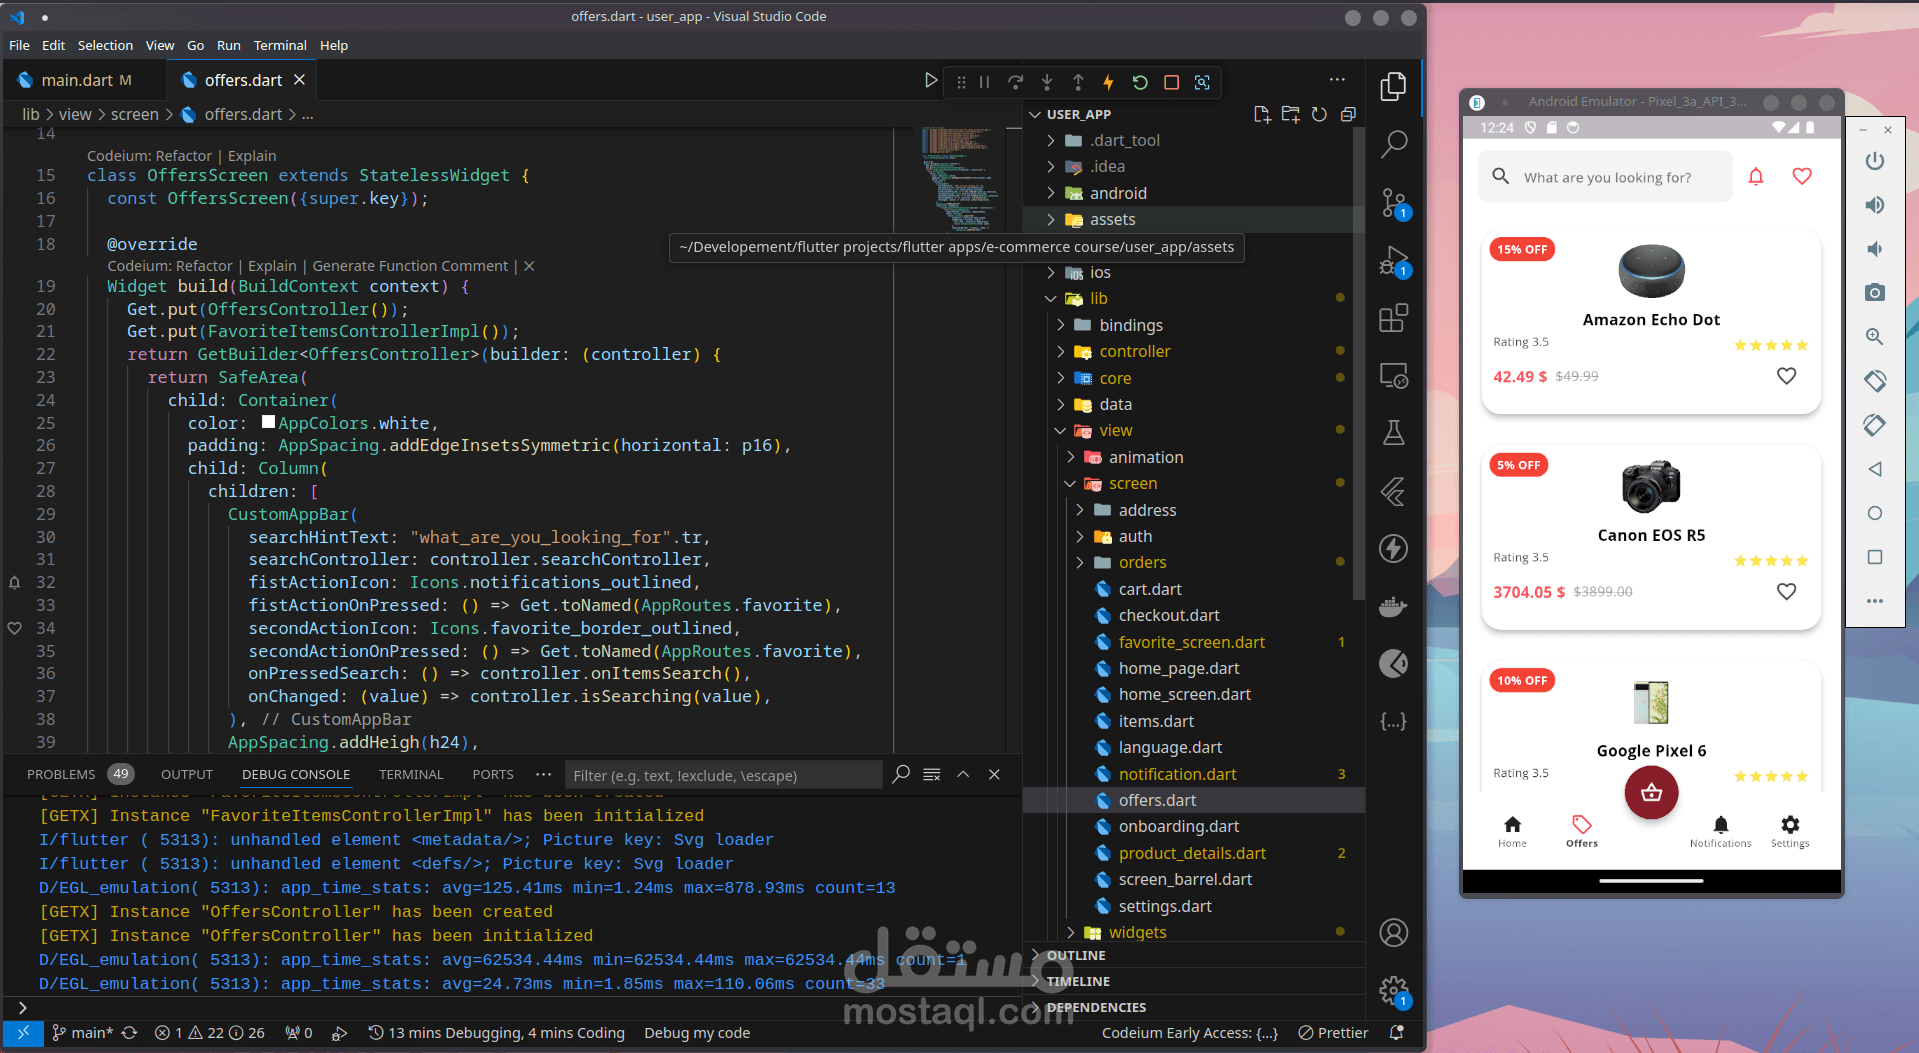Click the debug console filter input
This screenshot has width=1919, height=1053.
tap(724, 775)
